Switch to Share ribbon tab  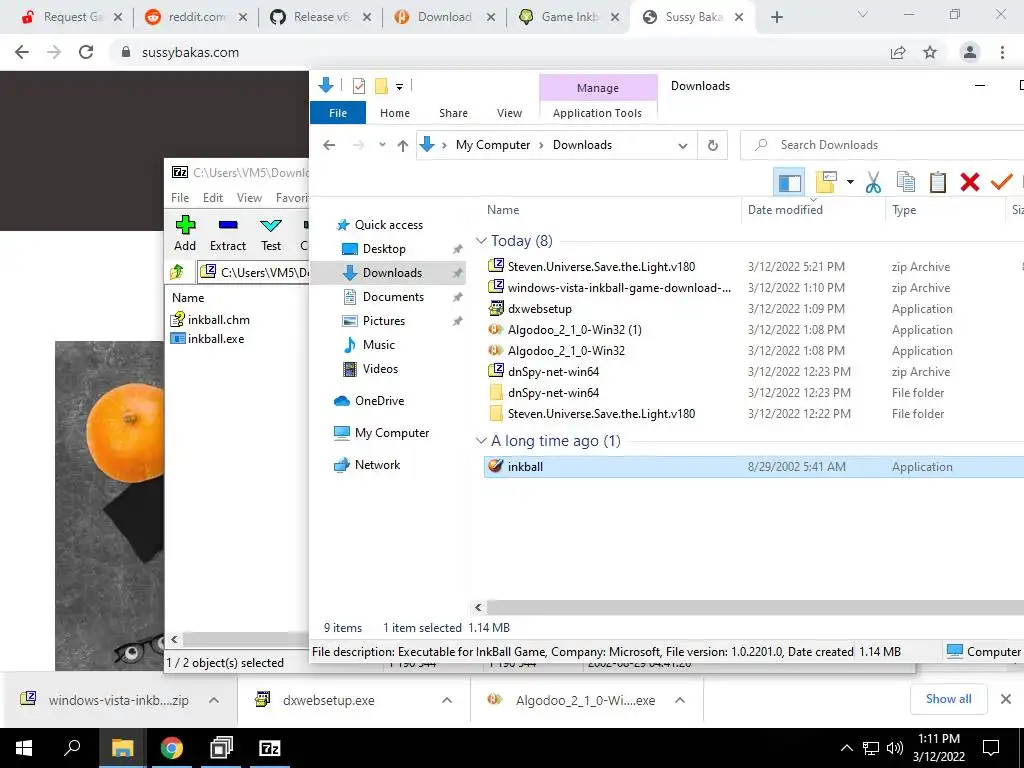(453, 113)
